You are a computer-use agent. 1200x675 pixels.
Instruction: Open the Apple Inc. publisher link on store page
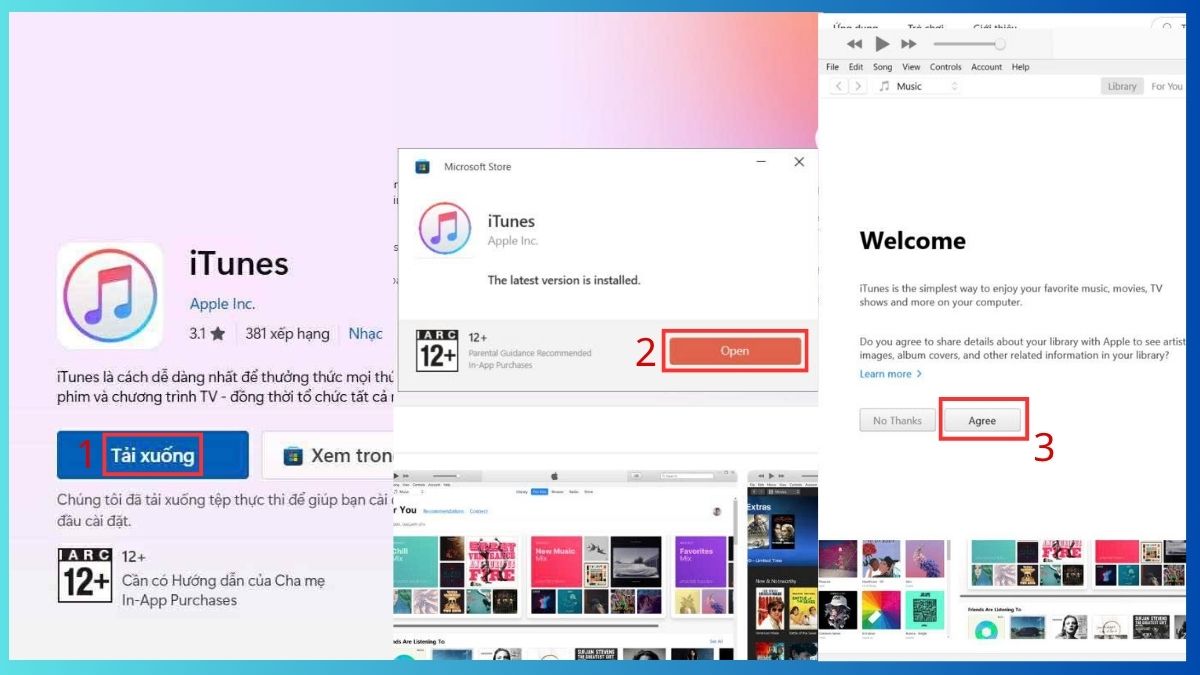click(222, 304)
